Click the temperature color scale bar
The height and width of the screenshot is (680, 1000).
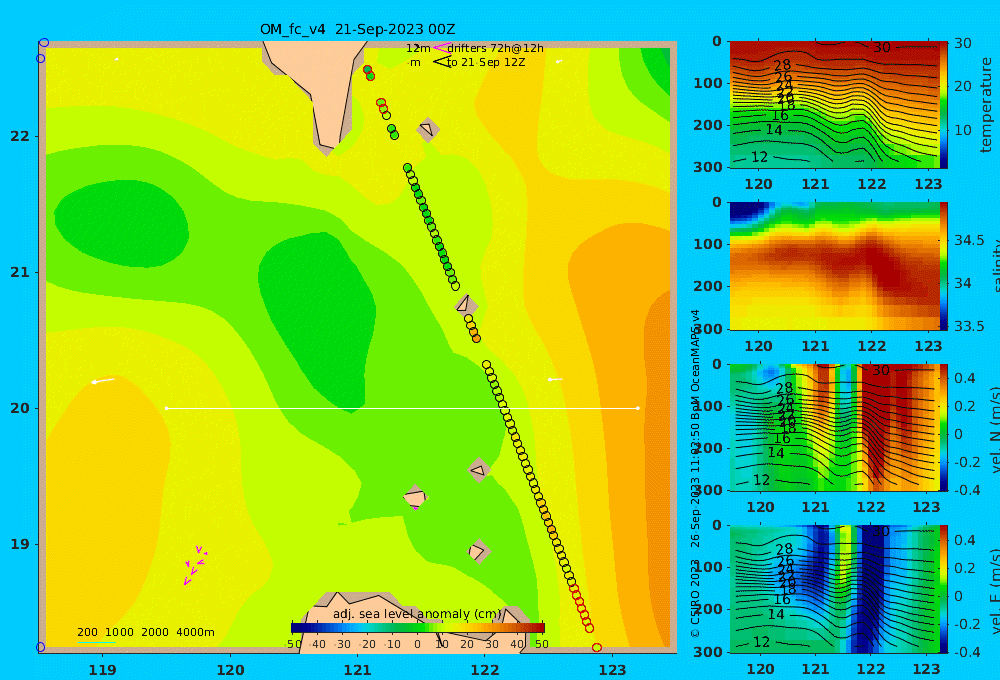point(944,105)
